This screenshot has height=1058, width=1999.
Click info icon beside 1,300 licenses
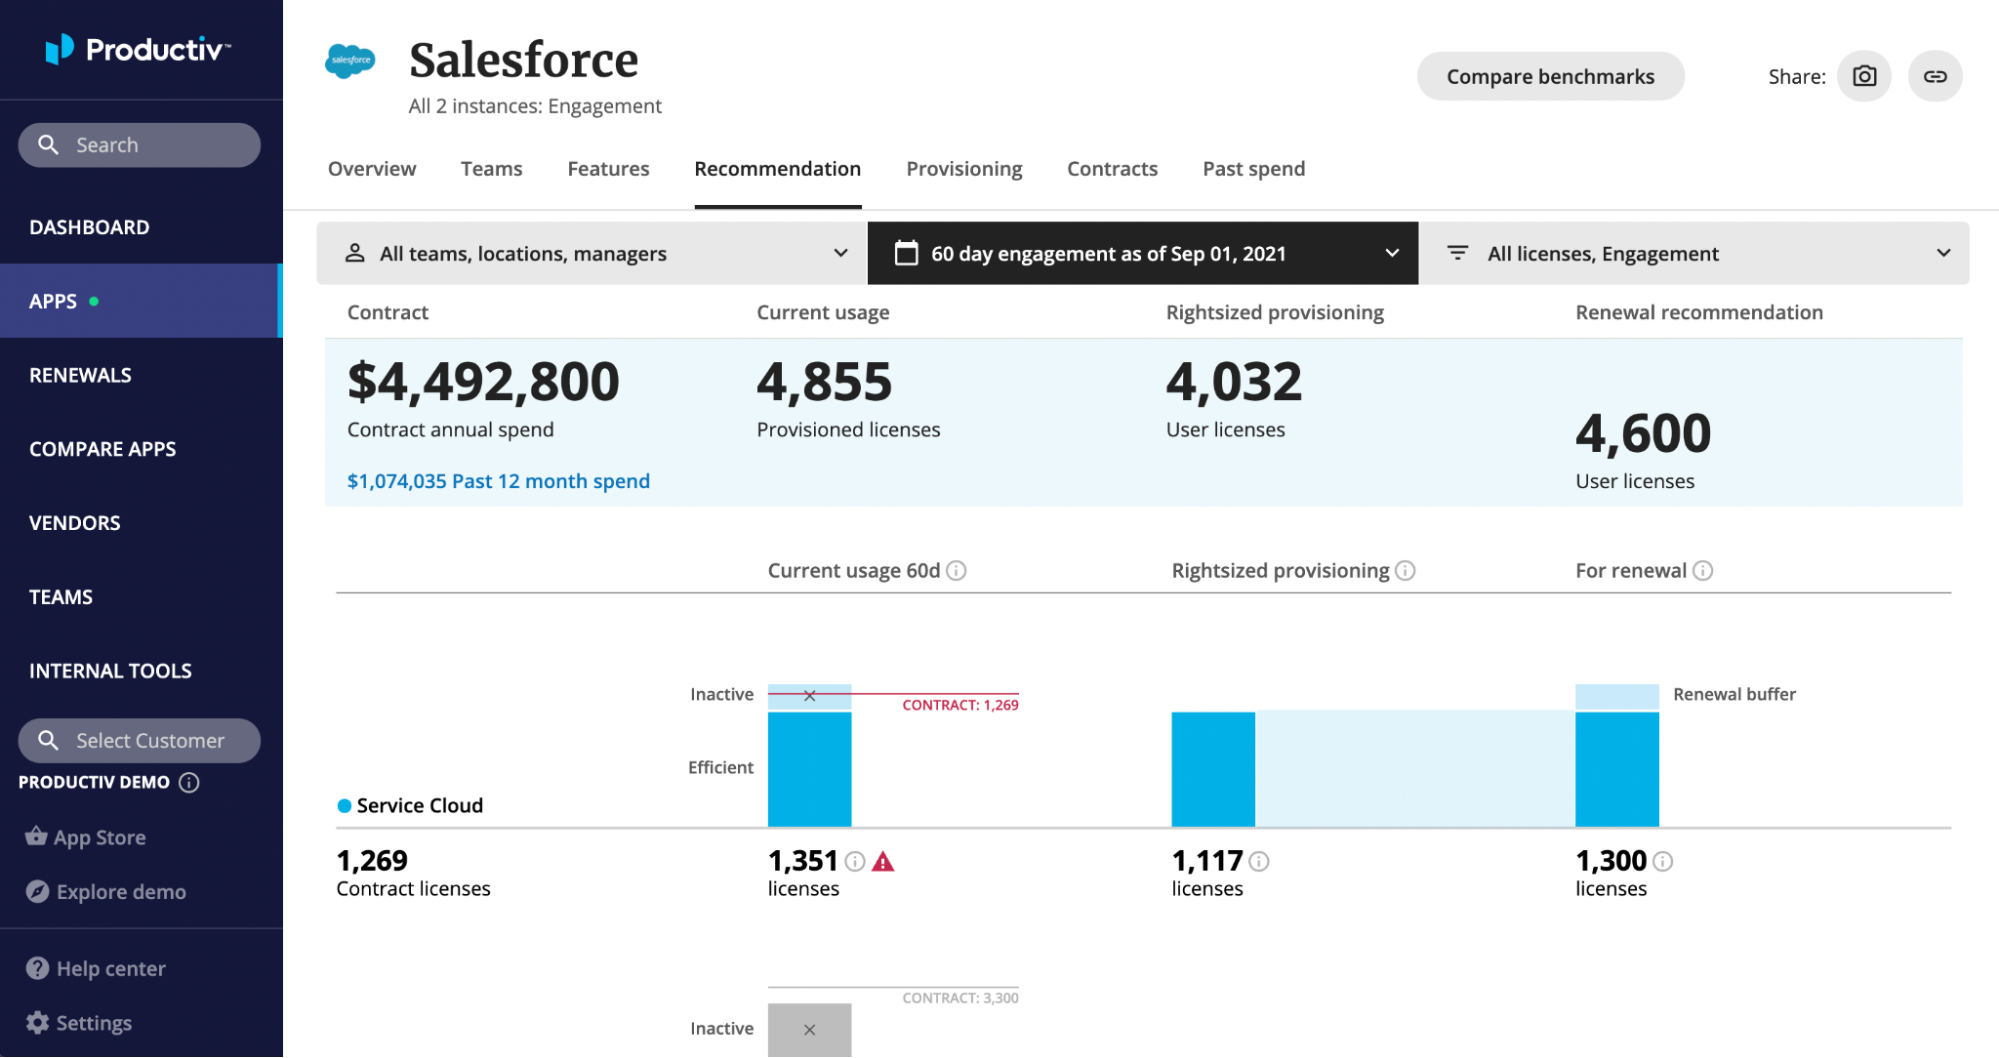(x=1663, y=862)
